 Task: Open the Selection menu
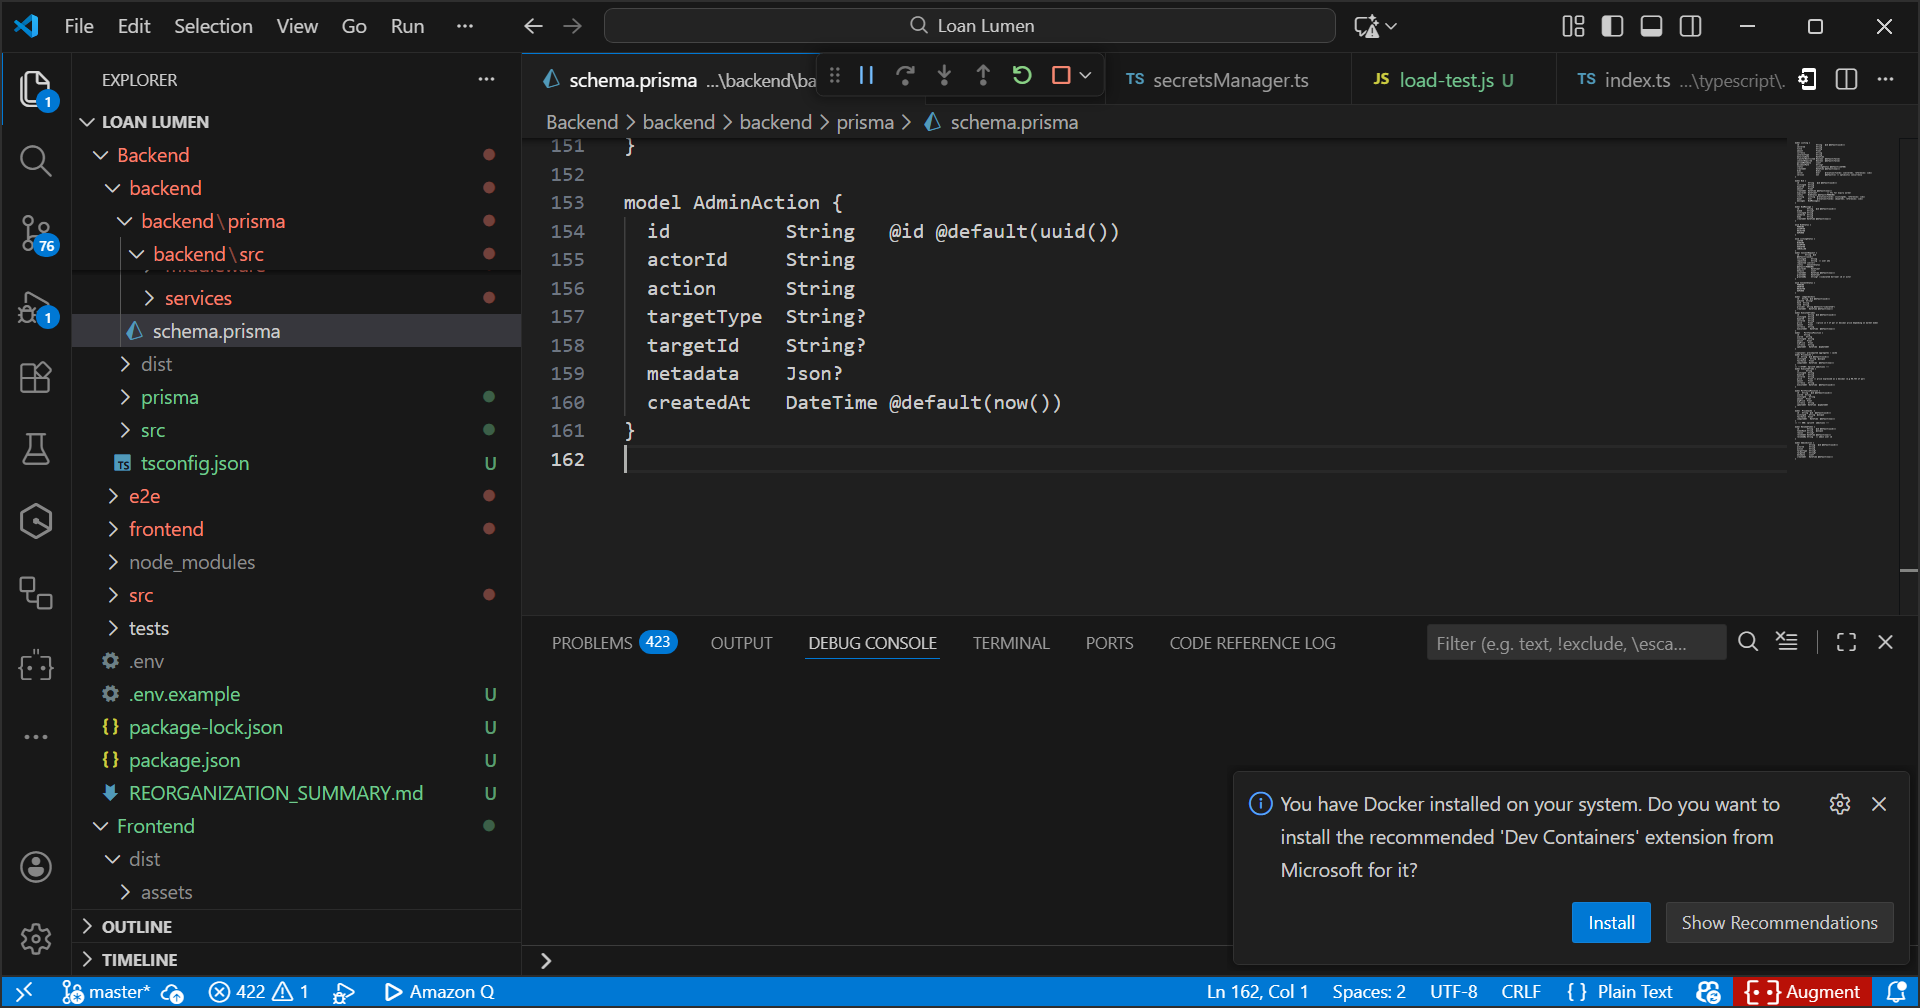pos(213,26)
